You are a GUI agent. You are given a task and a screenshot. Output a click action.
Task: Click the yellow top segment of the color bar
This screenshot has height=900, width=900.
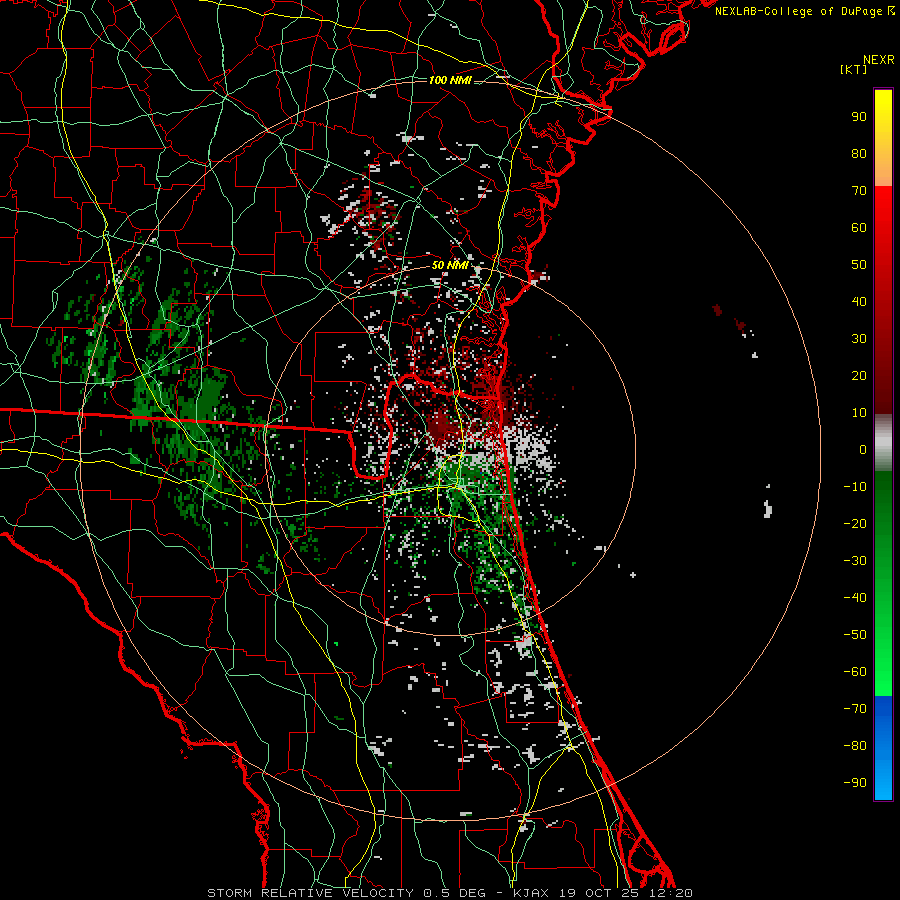[x=883, y=138]
